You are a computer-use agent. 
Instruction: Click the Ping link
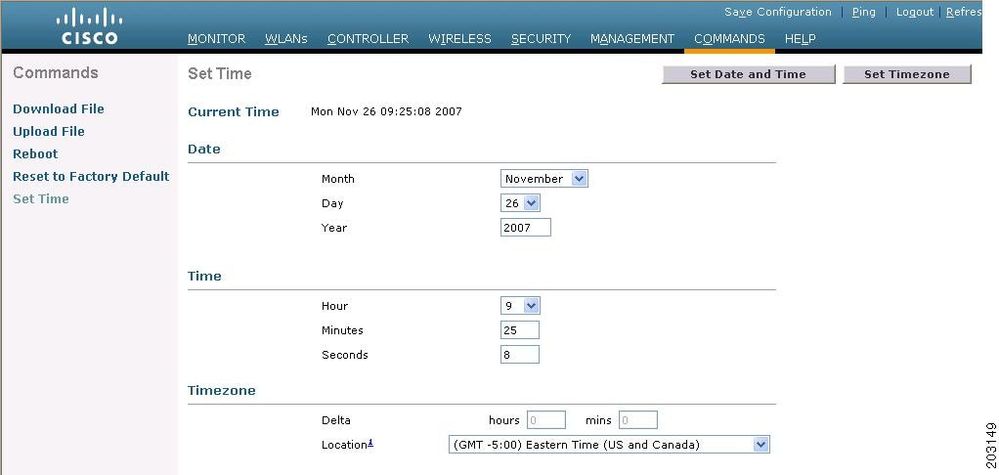point(863,12)
